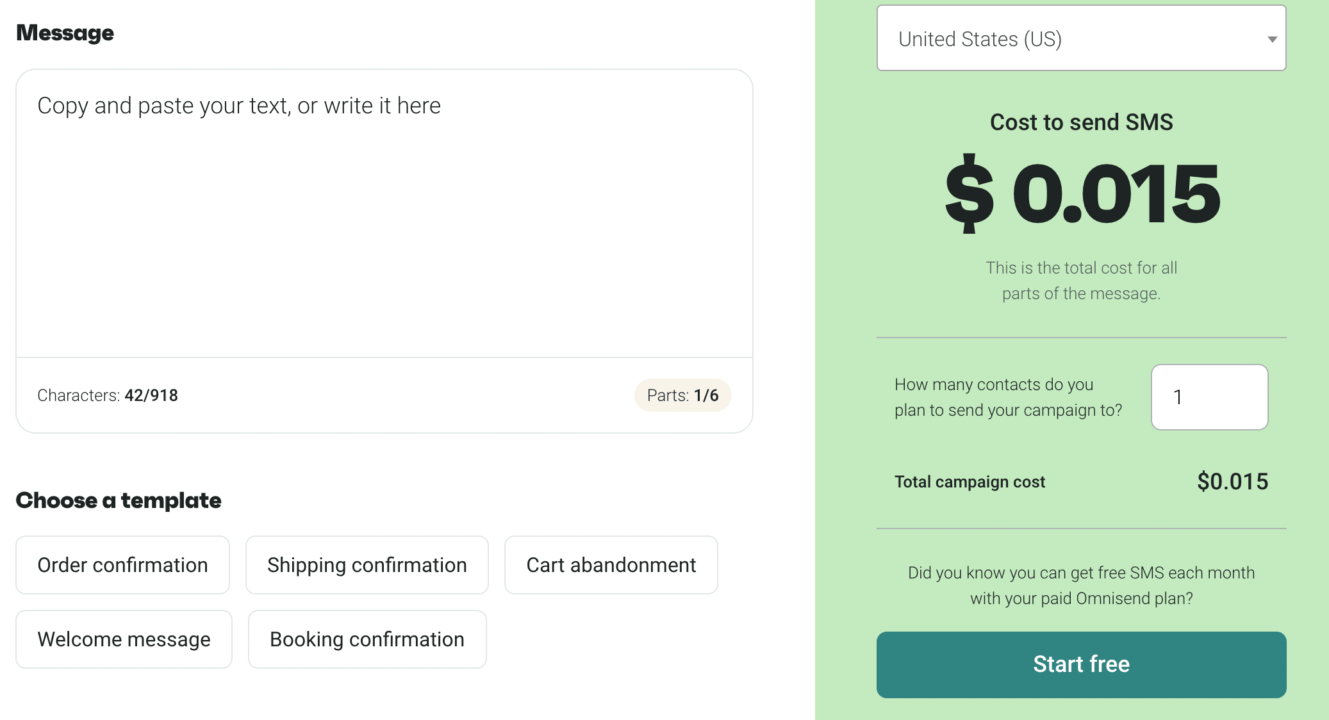Click the free SMS Omnisend plan text

click(x=1081, y=586)
